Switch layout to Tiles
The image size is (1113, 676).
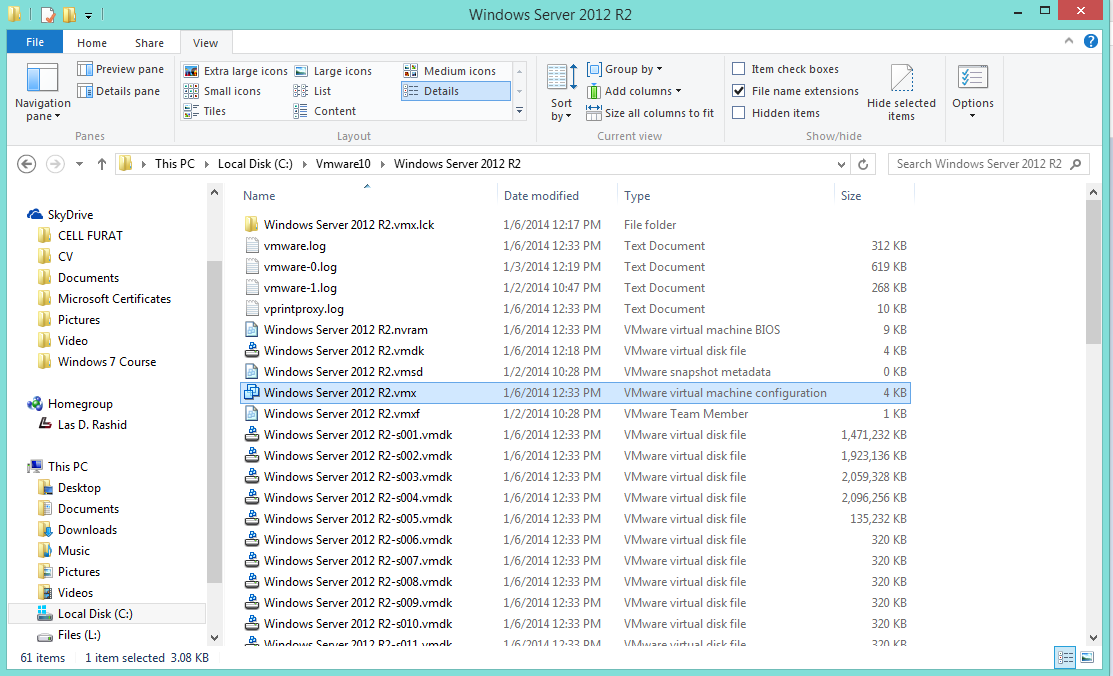[x=204, y=111]
